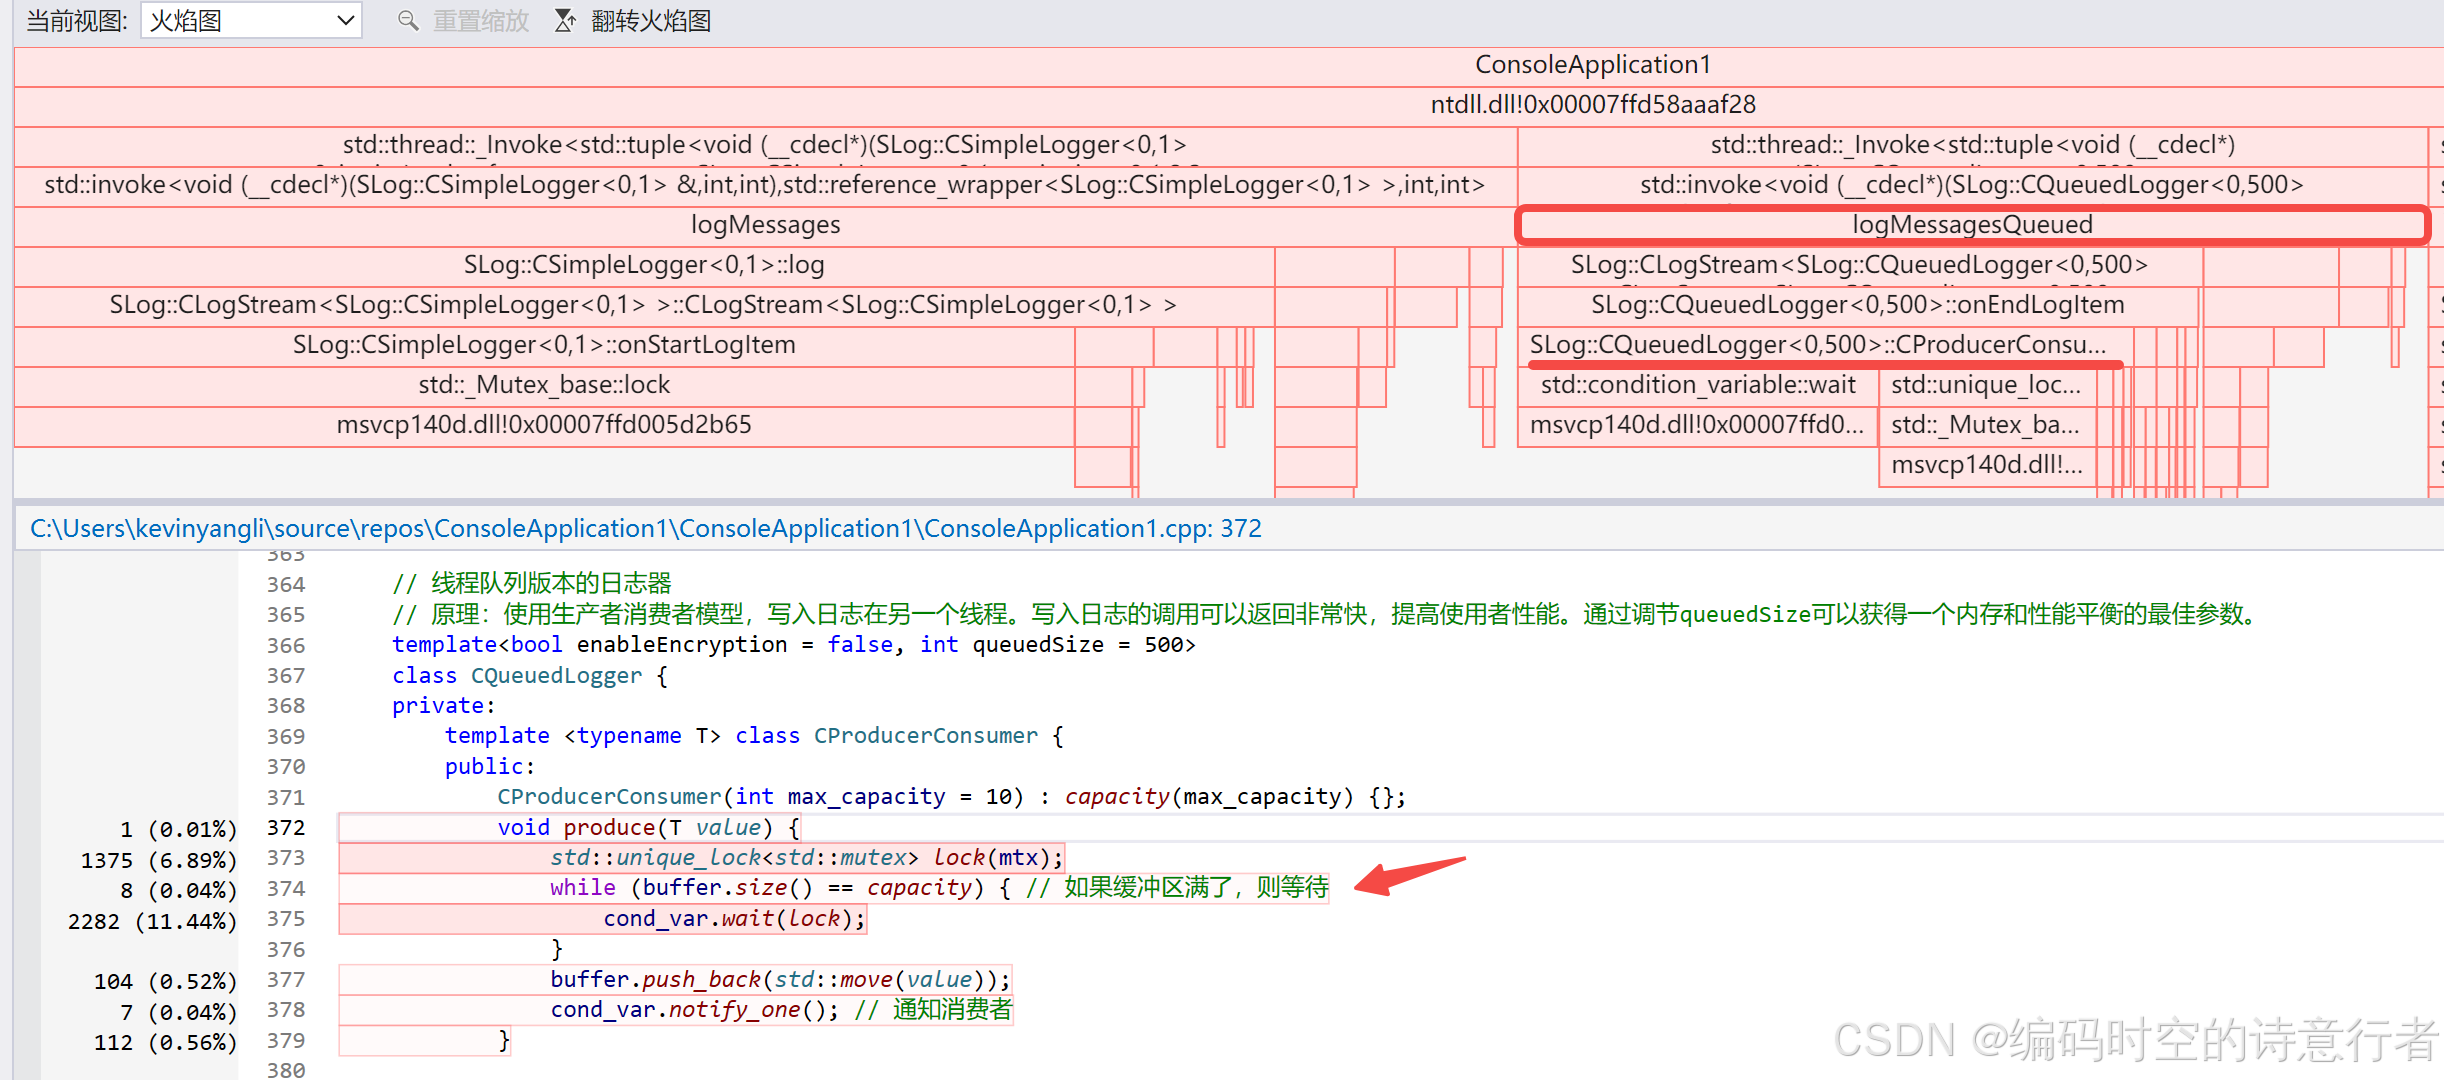Select the logMessagesQueued flame graph node

(1971, 225)
